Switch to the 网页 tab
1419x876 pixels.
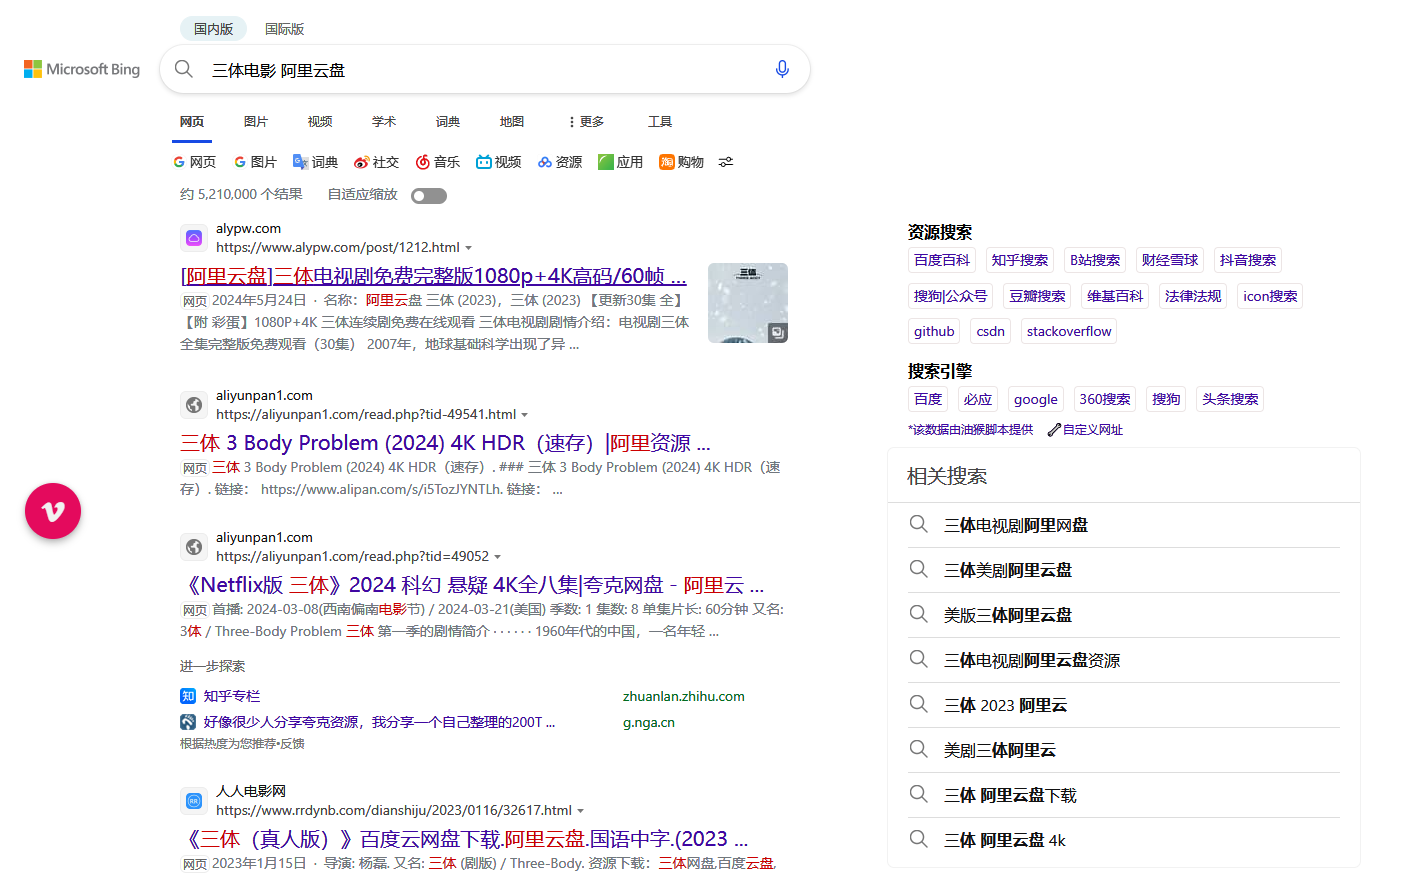point(192,122)
